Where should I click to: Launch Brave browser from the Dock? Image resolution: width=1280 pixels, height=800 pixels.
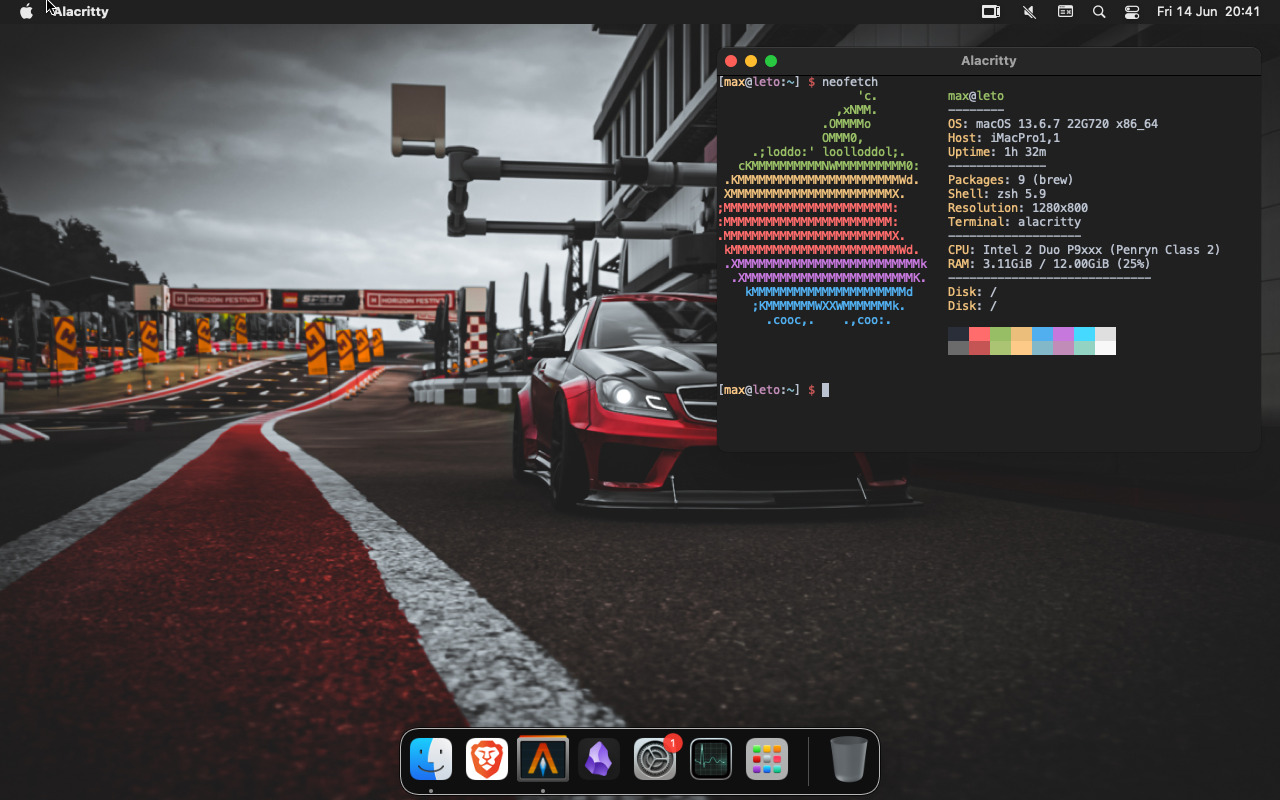pyautogui.click(x=487, y=760)
